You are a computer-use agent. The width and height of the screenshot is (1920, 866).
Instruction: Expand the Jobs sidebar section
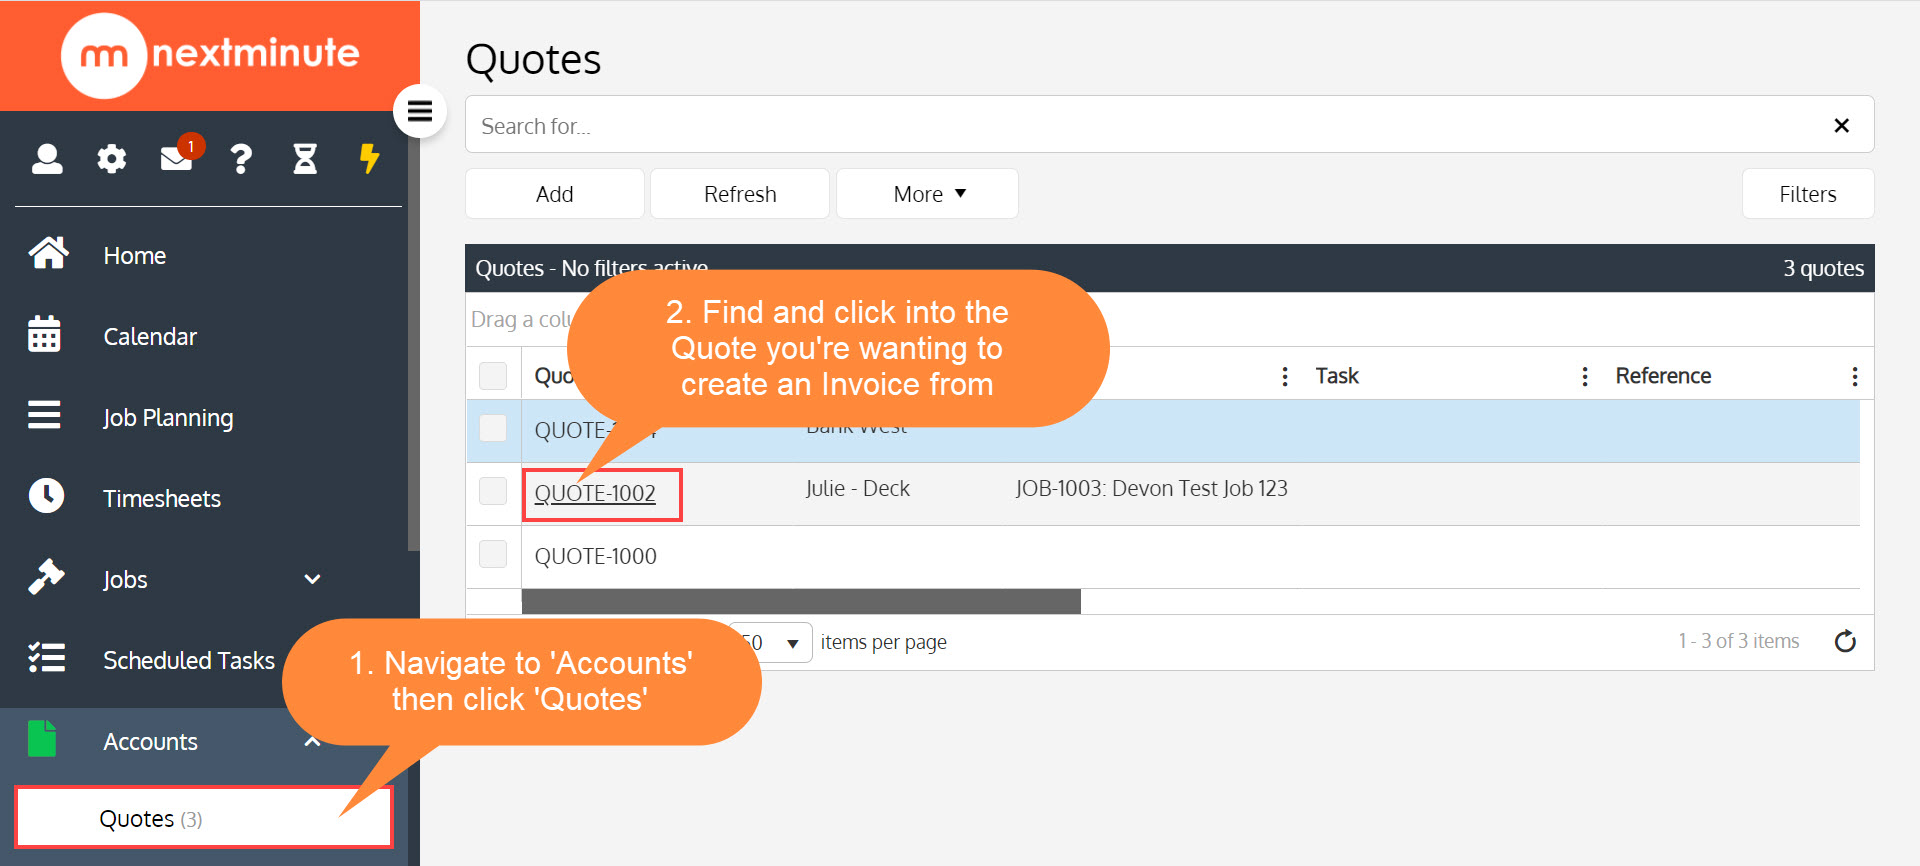[312, 579]
